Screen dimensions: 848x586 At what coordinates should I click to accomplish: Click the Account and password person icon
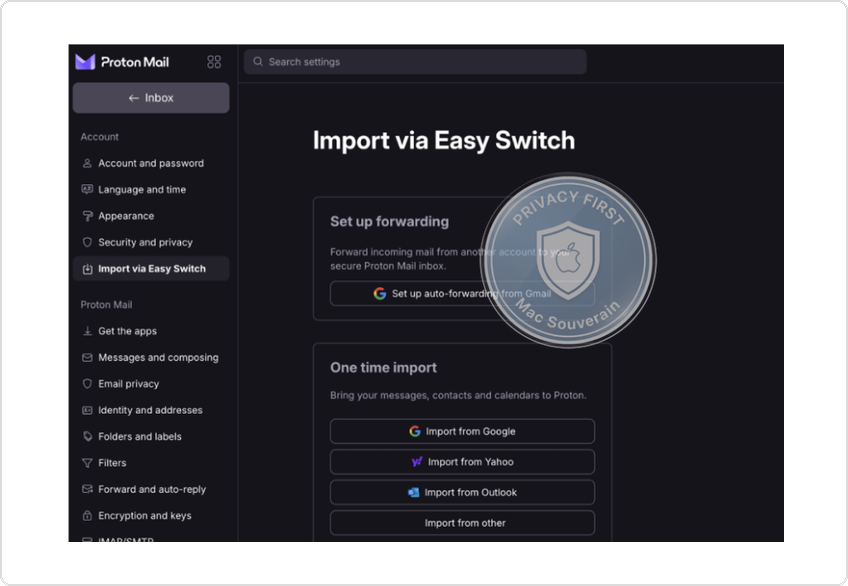(87, 163)
